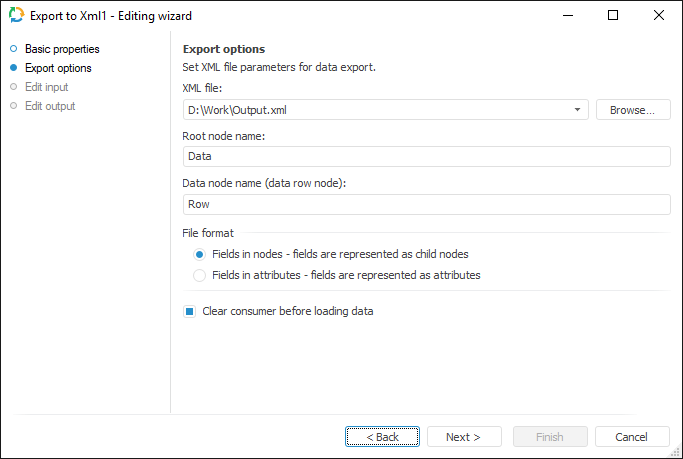The height and width of the screenshot is (459, 683).
Task: Click the Data node name input field
Action: click(x=426, y=204)
